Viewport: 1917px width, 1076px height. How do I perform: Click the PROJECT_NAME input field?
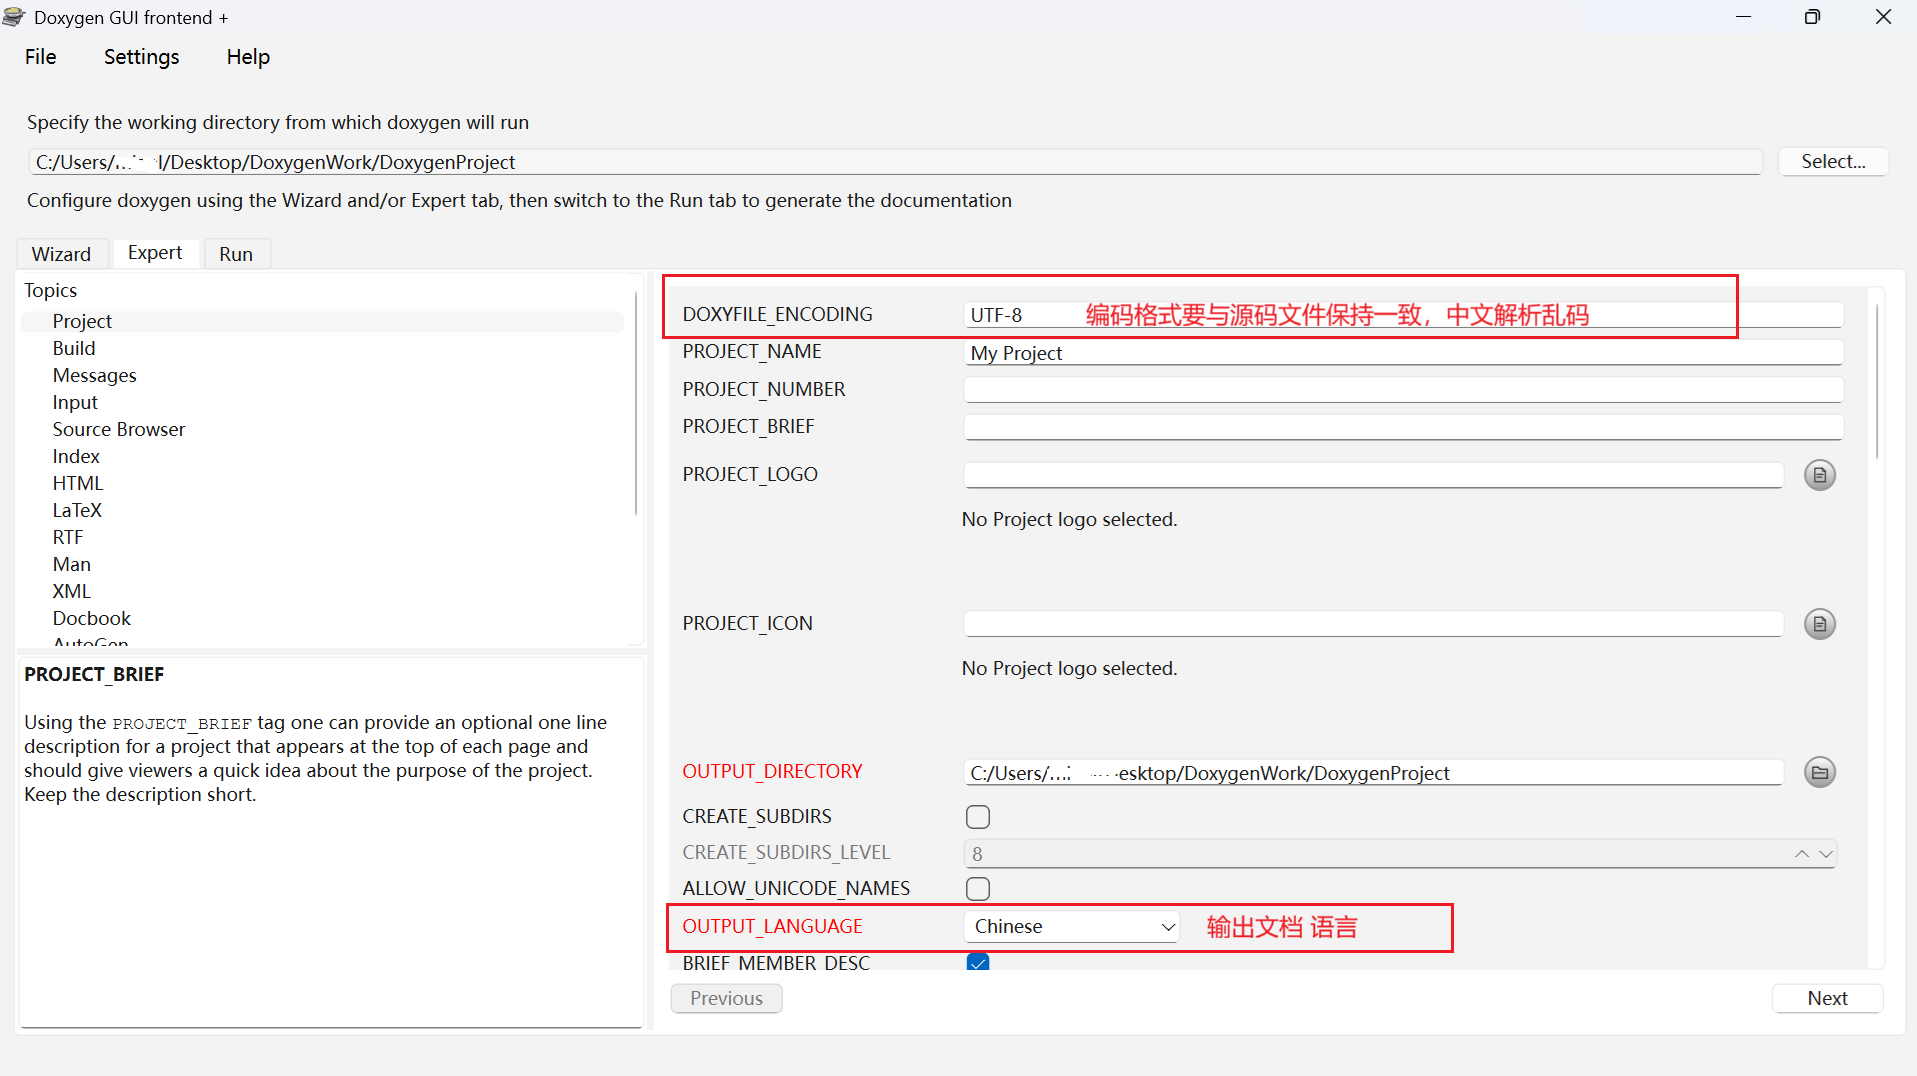[1403, 353]
